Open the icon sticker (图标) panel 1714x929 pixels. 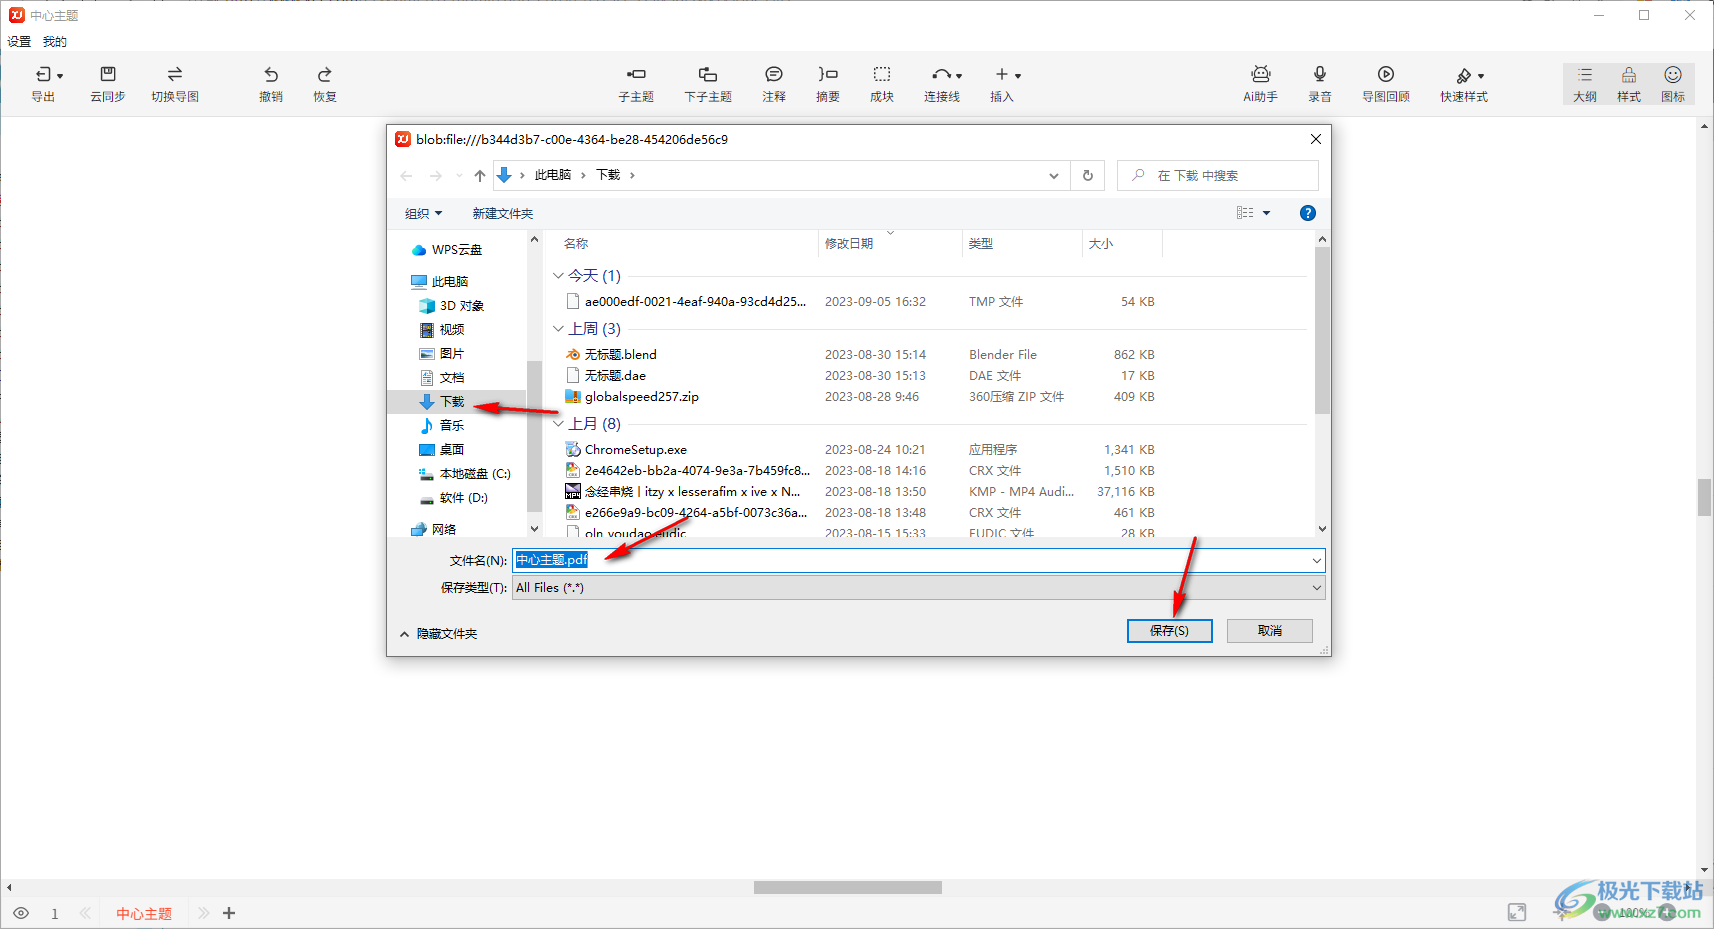point(1673,84)
